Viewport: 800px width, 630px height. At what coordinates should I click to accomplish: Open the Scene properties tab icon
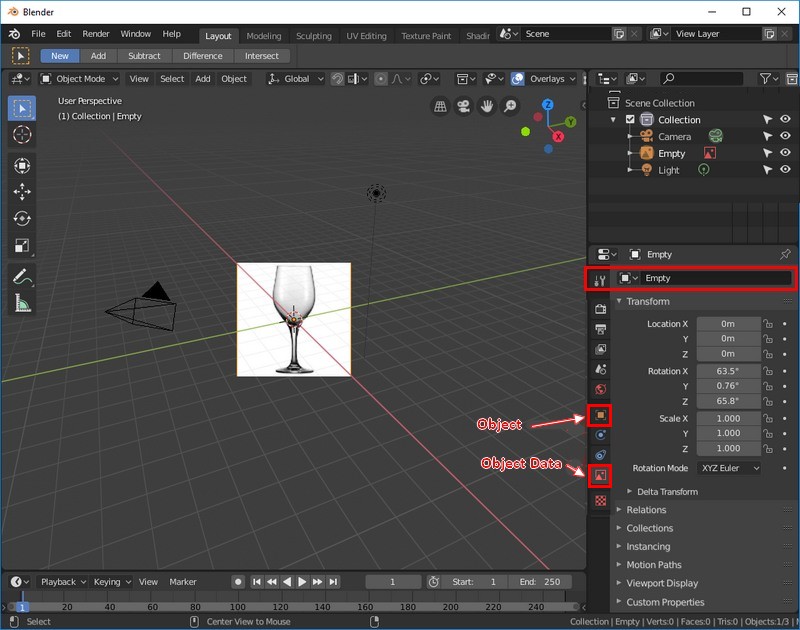click(x=600, y=369)
